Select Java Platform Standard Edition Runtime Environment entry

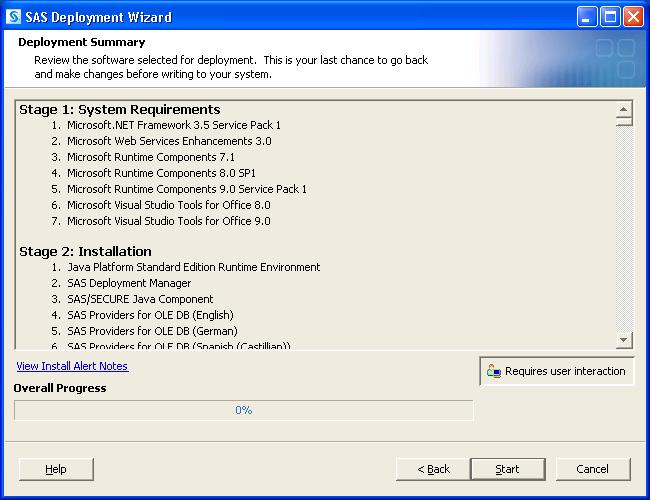tap(193, 267)
